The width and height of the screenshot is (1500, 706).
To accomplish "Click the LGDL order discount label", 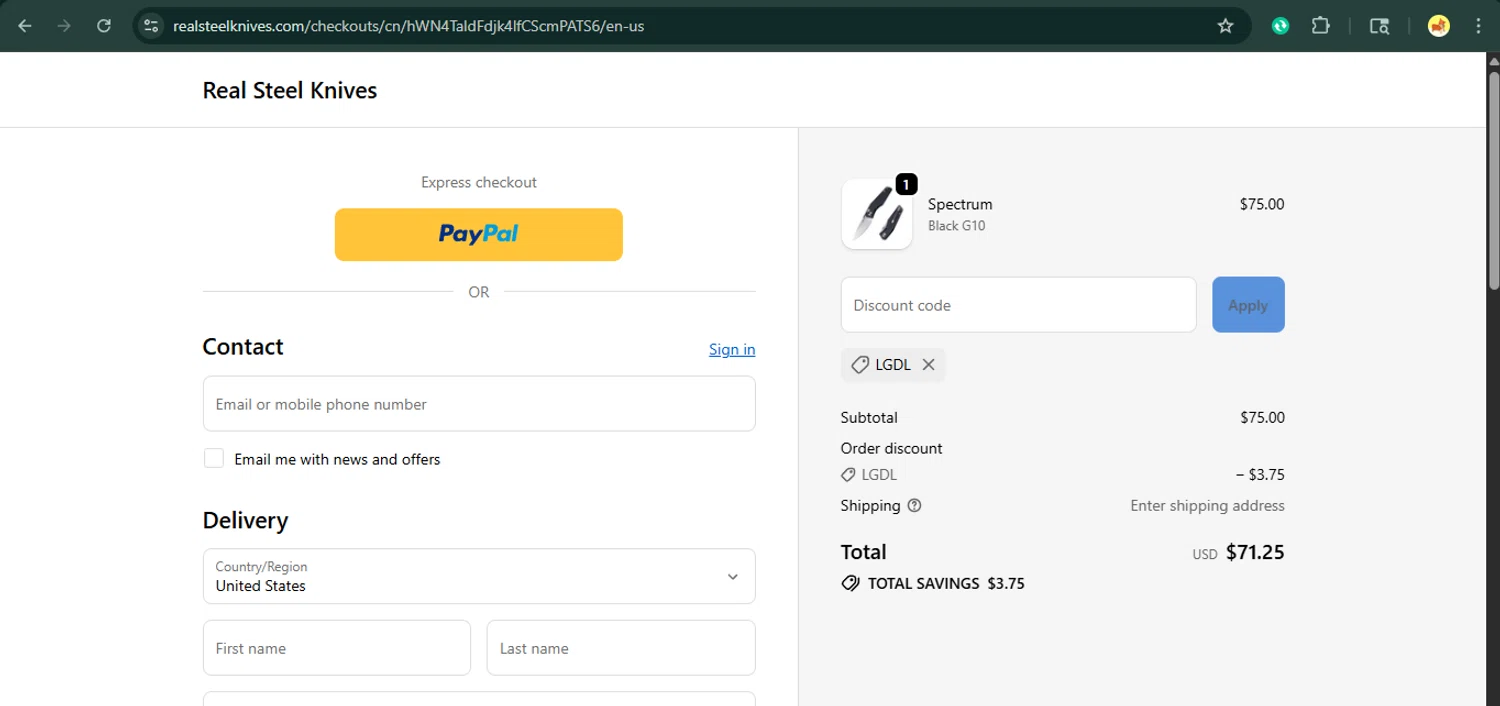I will [880, 475].
